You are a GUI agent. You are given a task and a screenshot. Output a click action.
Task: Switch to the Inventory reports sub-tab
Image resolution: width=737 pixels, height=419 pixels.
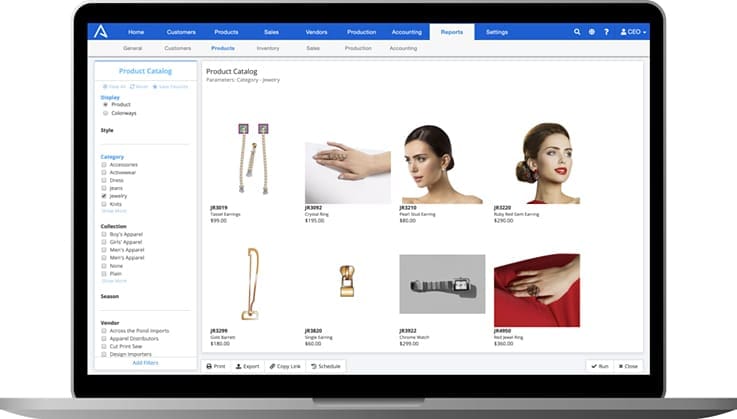pos(267,48)
